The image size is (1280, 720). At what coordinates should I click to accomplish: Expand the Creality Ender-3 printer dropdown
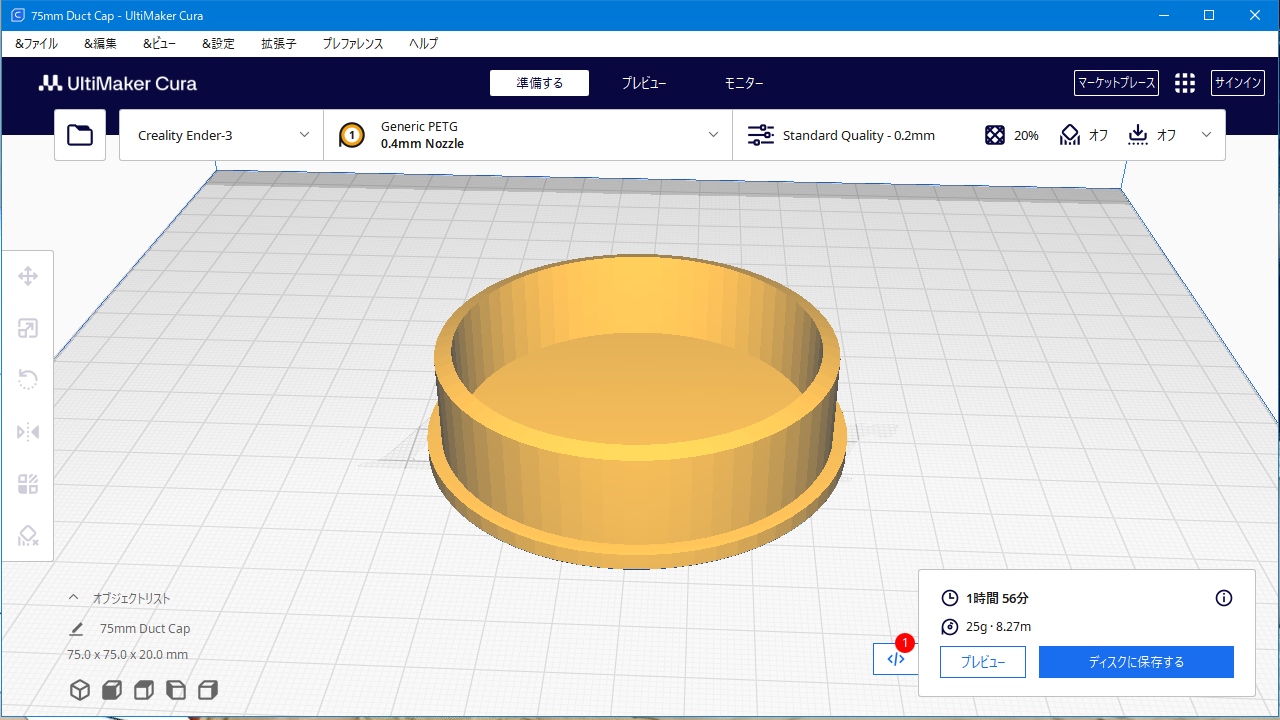pos(221,135)
